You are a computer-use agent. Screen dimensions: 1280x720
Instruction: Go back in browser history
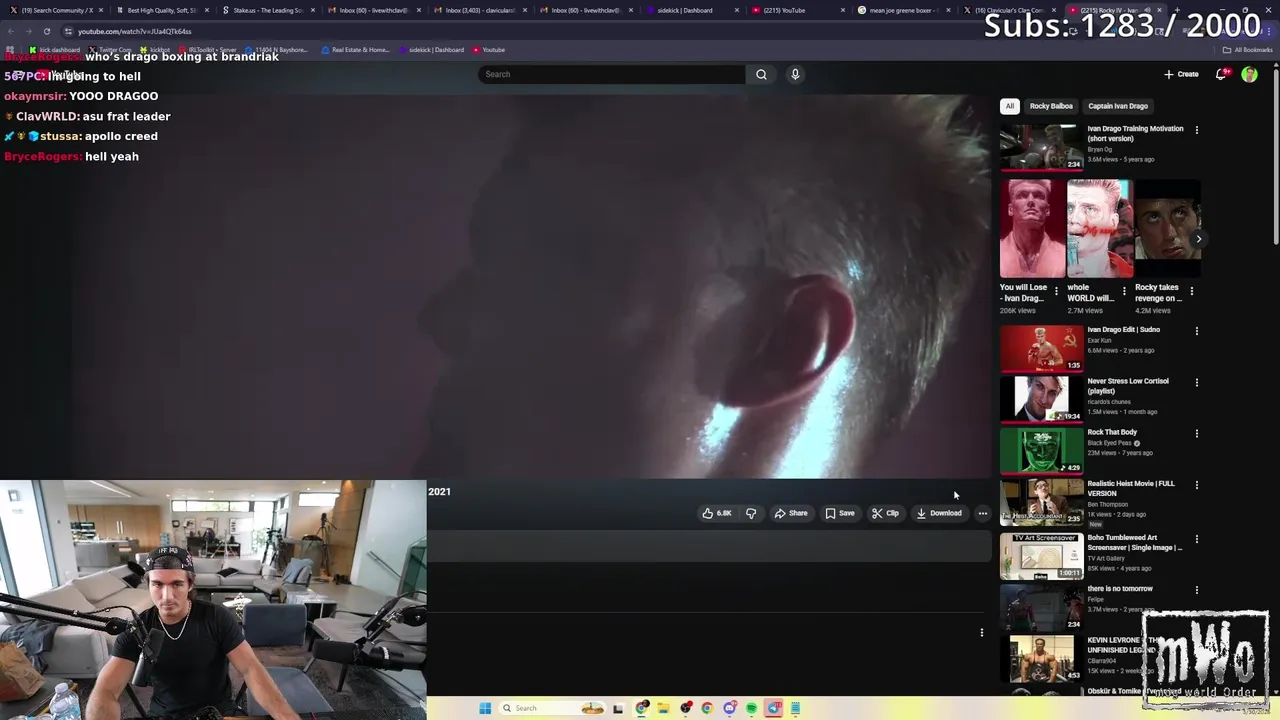10,31
